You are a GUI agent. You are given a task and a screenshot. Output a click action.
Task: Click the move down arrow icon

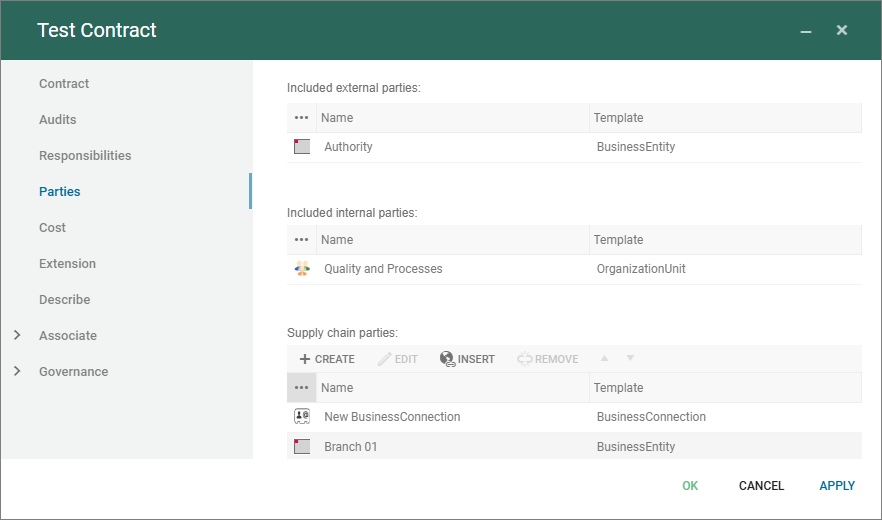630,358
